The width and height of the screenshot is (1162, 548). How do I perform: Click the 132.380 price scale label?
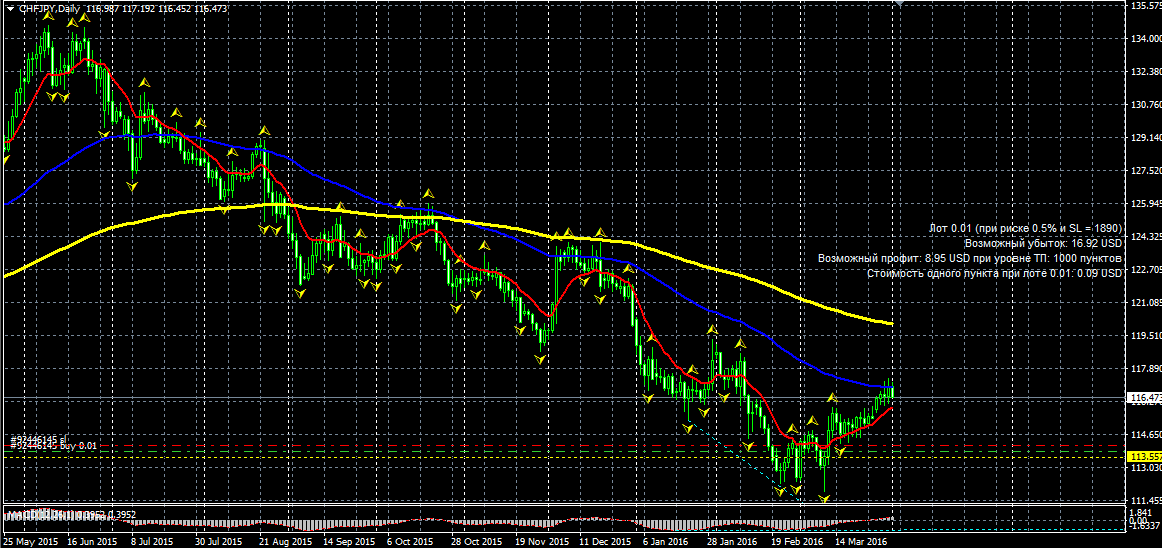click(x=1145, y=72)
